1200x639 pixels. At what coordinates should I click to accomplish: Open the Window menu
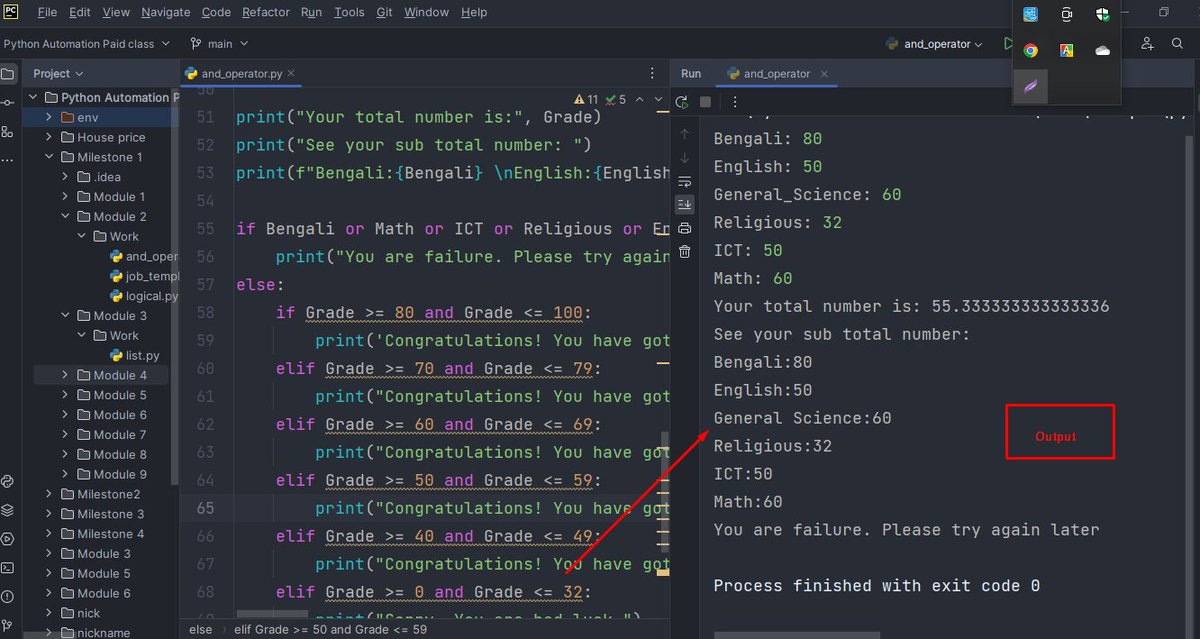(x=426, y=12)
